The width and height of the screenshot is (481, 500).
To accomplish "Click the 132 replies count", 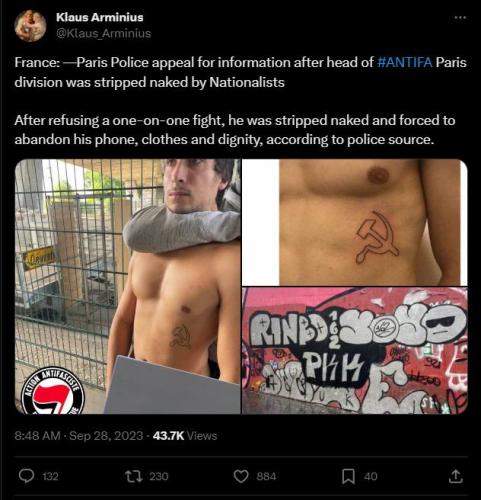I will click(x=50, y=476).
